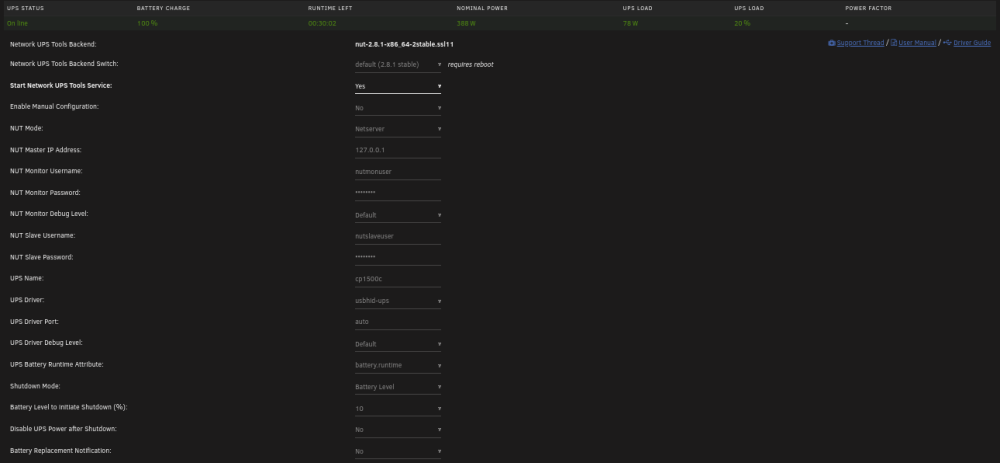Click the '00:30:02' runtime left value
Screen dimensions: 1000x463
322,24
